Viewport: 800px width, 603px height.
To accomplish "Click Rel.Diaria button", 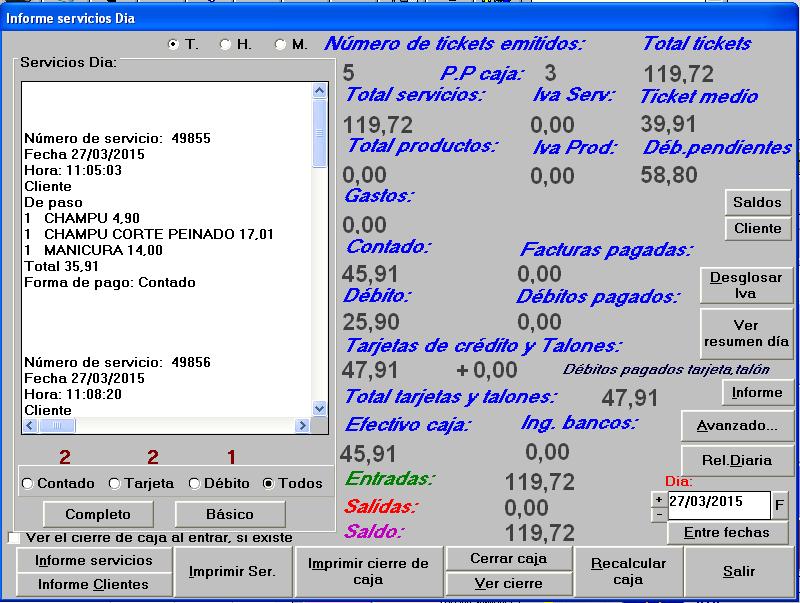I will tap(737, 460).
